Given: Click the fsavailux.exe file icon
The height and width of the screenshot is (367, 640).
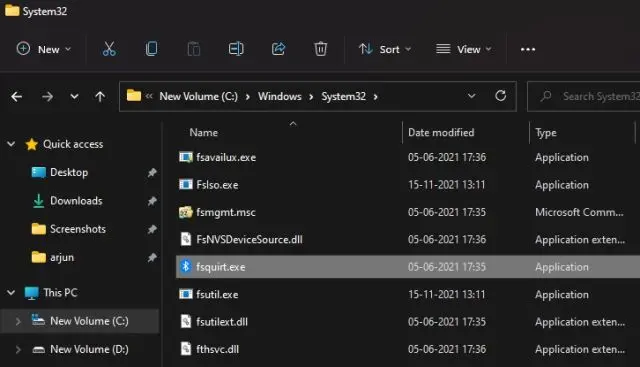Looking at the screenshot, I should click(186, 157).
